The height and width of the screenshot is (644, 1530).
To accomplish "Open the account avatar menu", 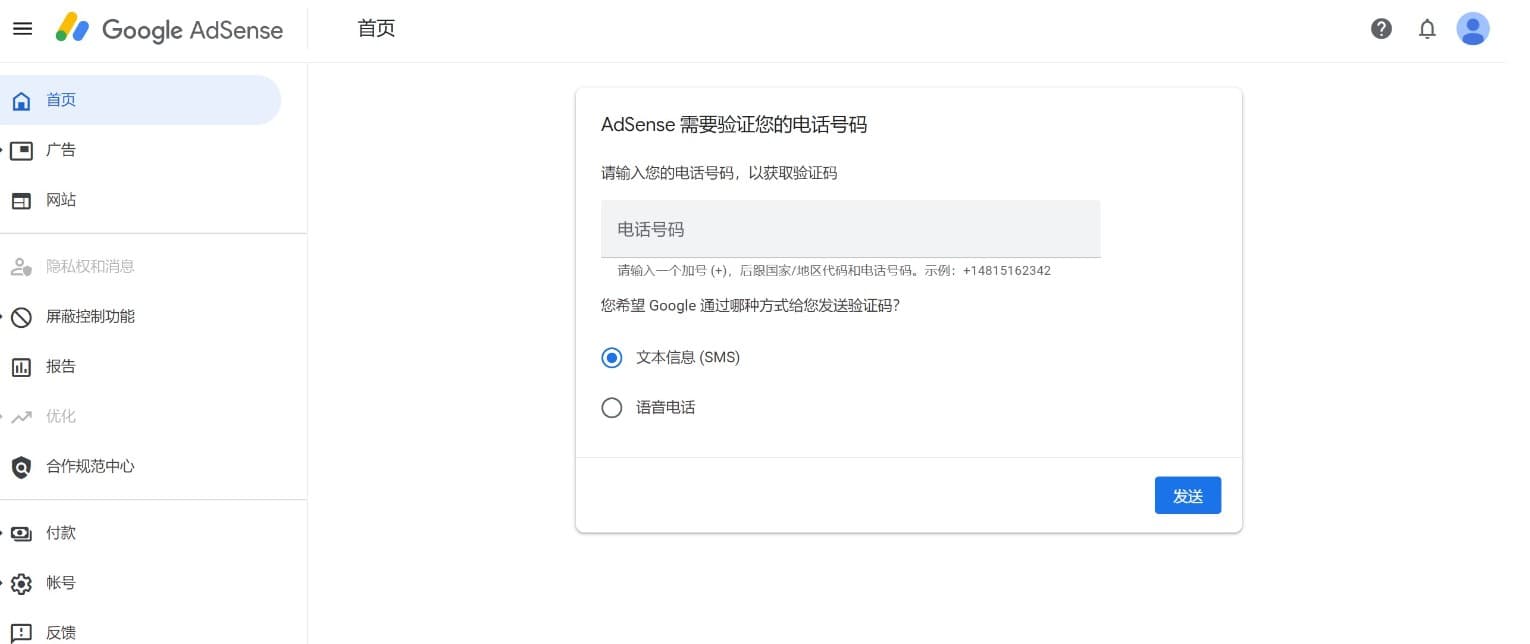I will 1473,29.
